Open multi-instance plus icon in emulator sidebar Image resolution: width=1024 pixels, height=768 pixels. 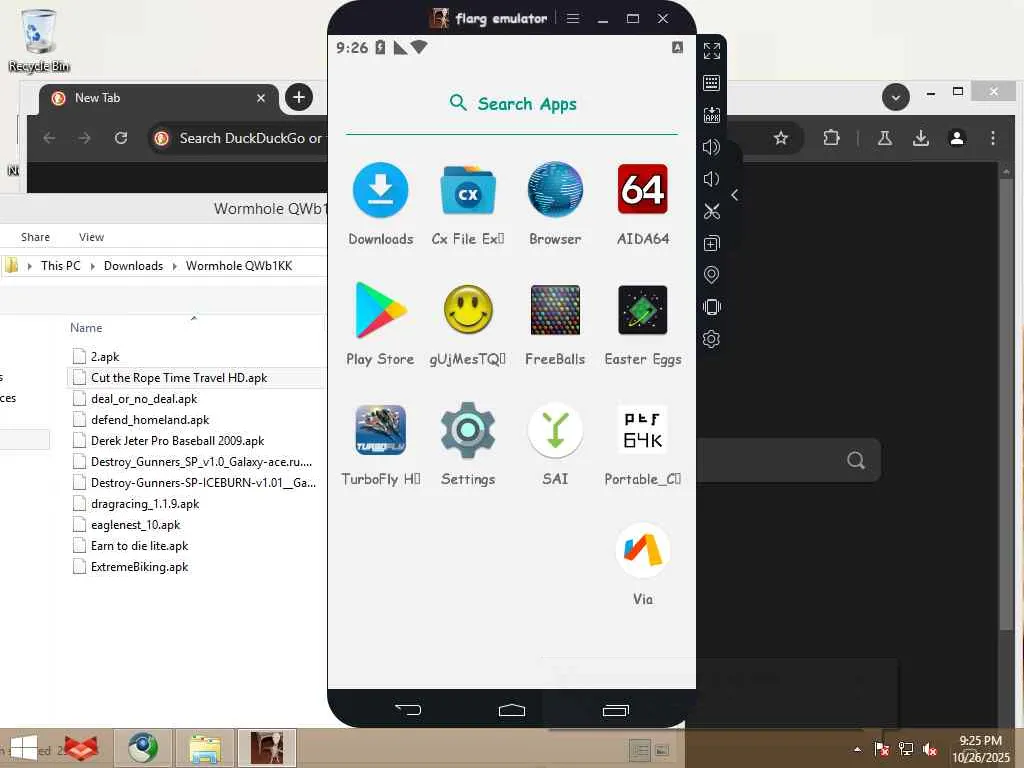click(x=712, y=244)
